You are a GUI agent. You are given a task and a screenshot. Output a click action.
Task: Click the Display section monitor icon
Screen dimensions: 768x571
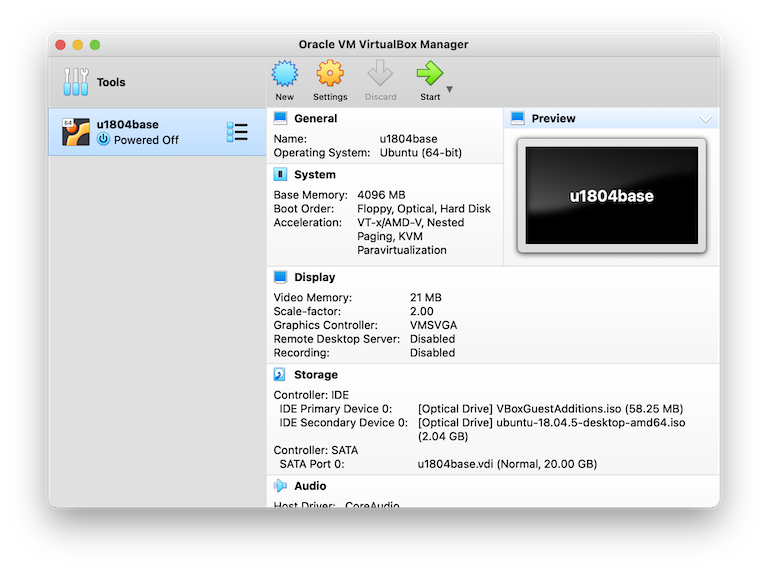pyautogui.click(x=280, y=277)
